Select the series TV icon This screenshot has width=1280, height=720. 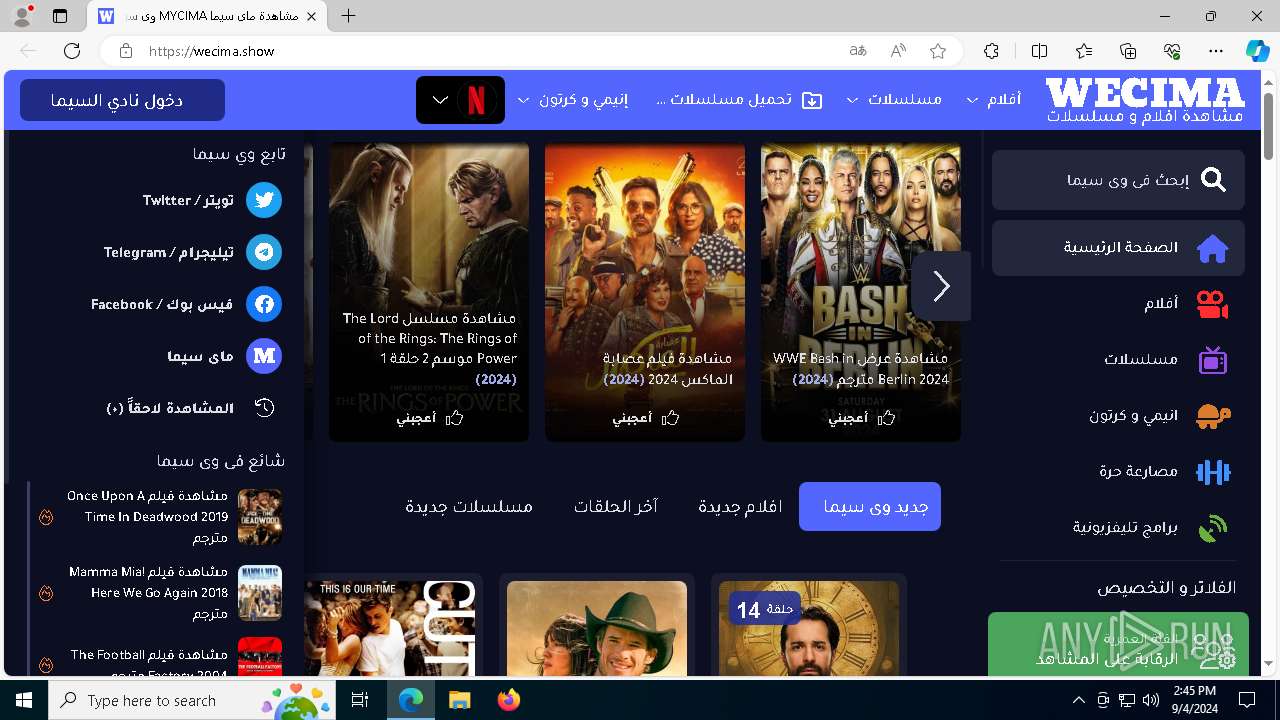(1213, 360)
